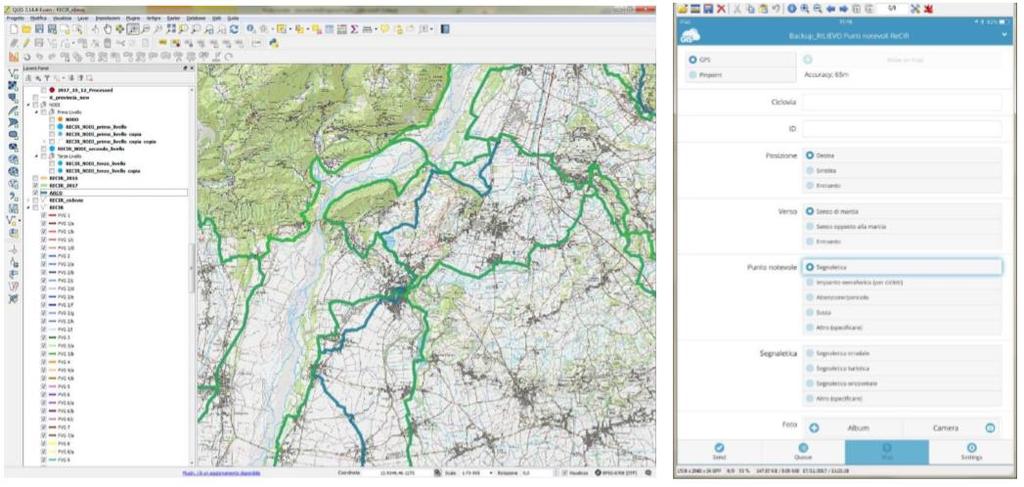Choose Senso opposto alla marcia under Verso
Image resolution: width=1024 pixels, height=487 pixels.
[x=810, y=227]
